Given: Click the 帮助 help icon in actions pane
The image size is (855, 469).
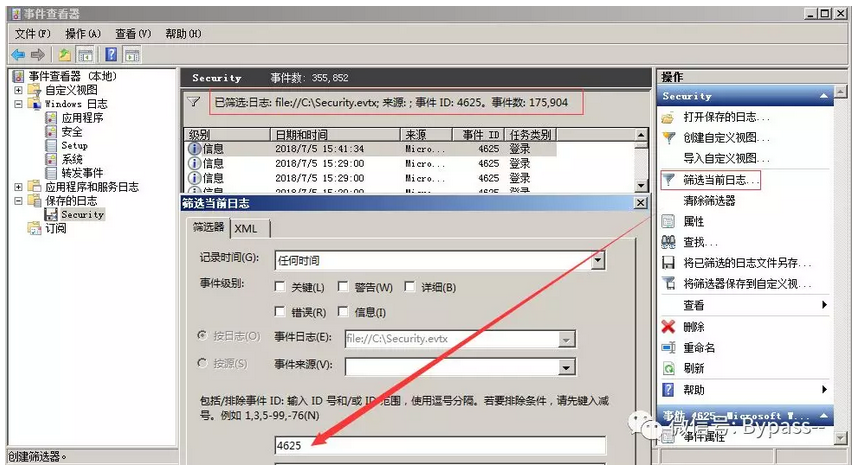Looking at the screenshot, I should click(x=668, y=389).
